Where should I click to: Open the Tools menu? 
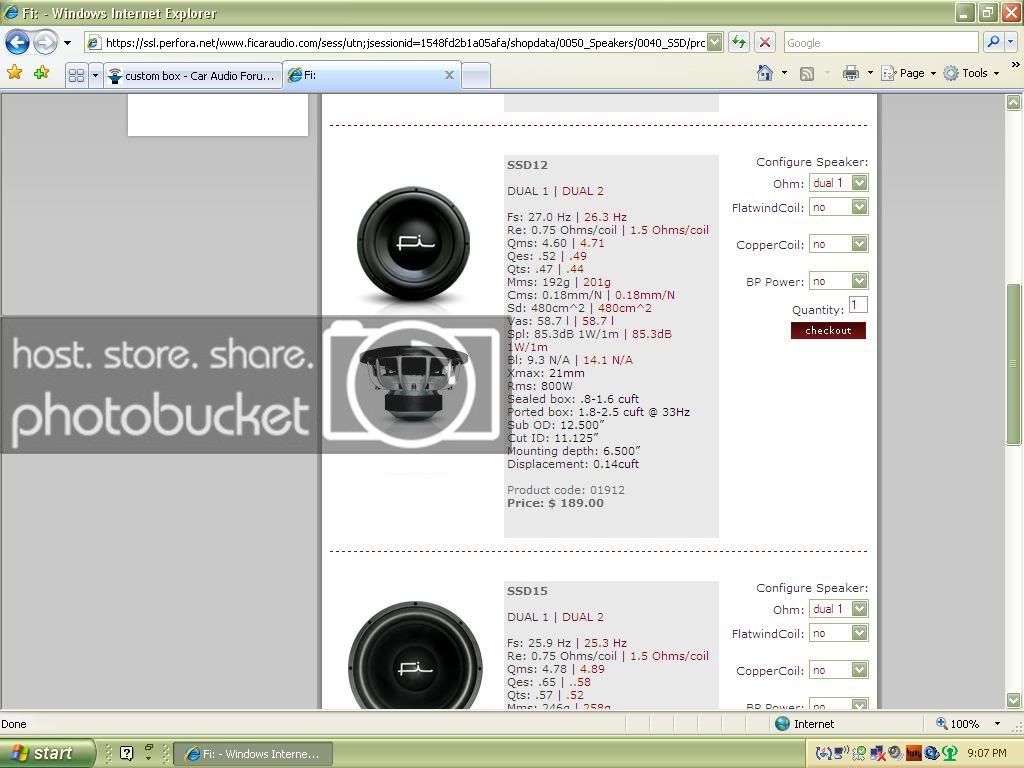(x=970, y=73)
